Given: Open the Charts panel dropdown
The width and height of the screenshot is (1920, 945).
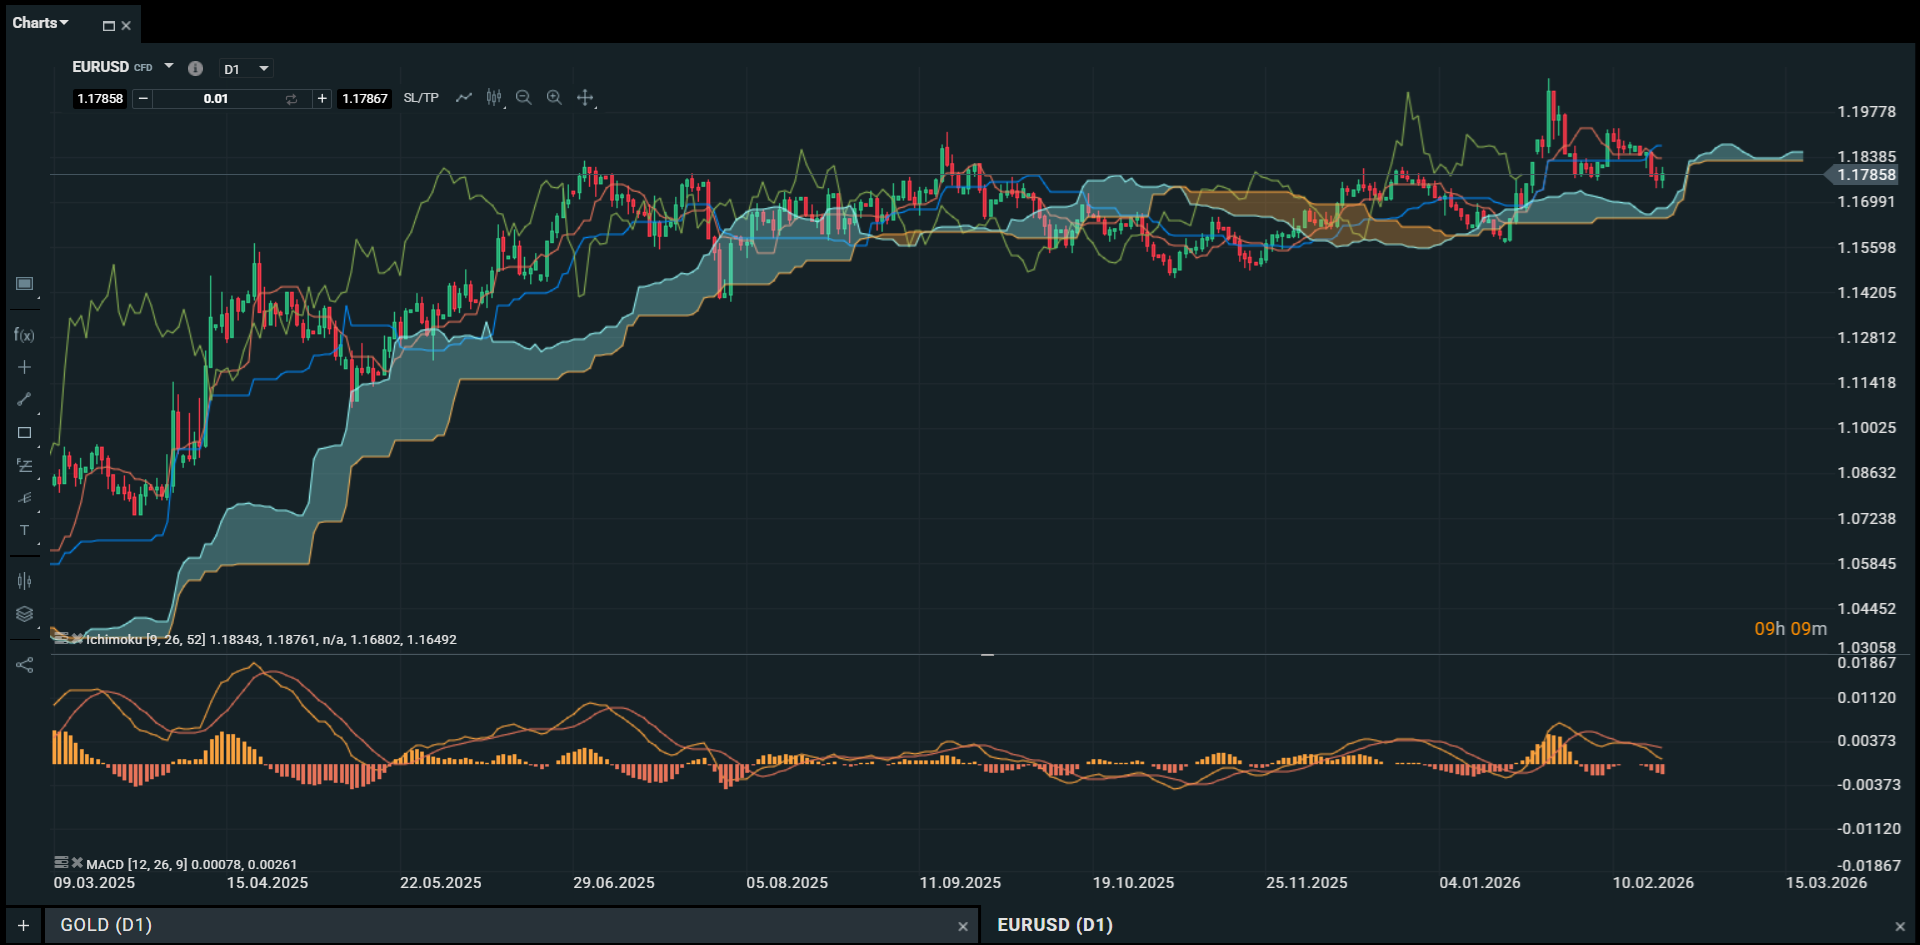Looking at the screenshot, I should point(40,23).
